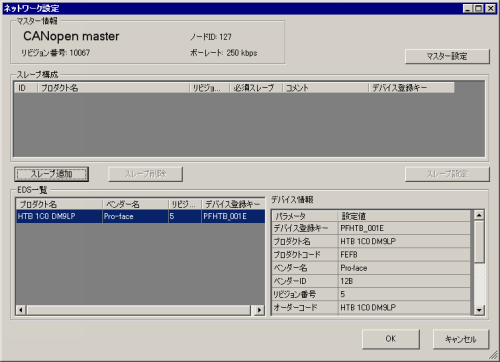Click Pro-face value in device info table
This screenshot has width=500, height=362.
404,268
